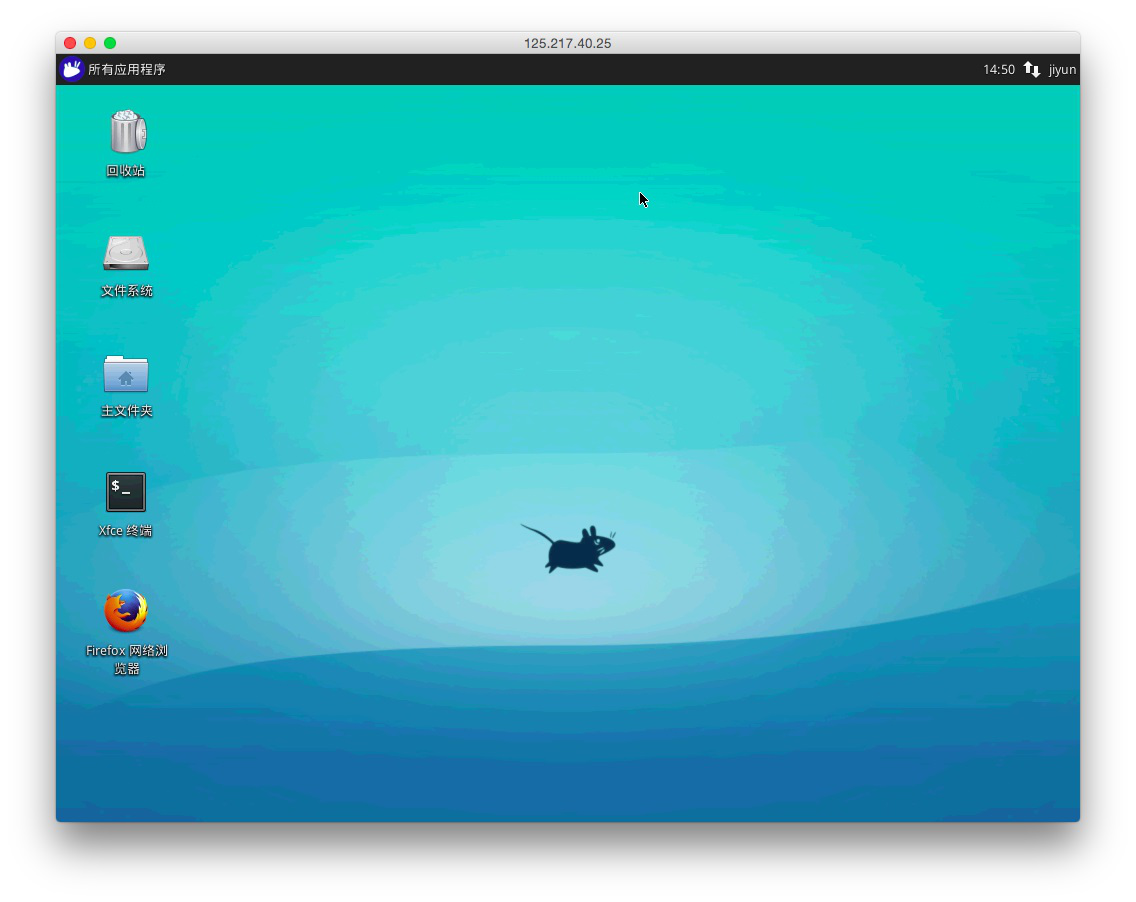
Task: Select the 文件系统 file system drive icon
Action: (x=126, y=253)
